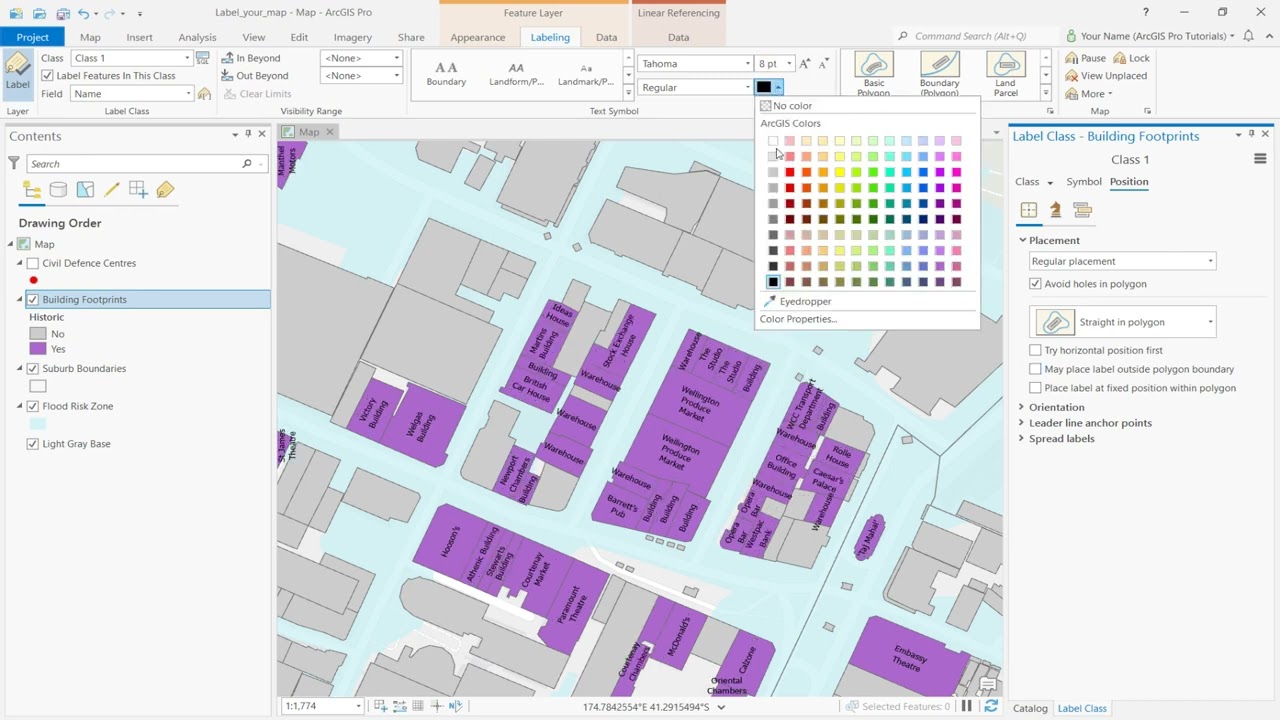Enable Try horizontal position first

click(x=1035, y=350)
